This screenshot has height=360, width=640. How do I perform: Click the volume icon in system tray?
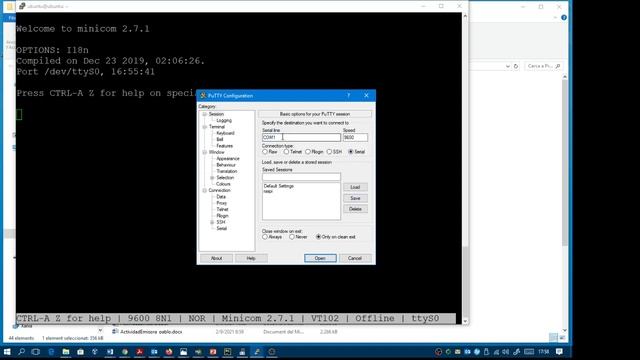[x=506, y=352]
